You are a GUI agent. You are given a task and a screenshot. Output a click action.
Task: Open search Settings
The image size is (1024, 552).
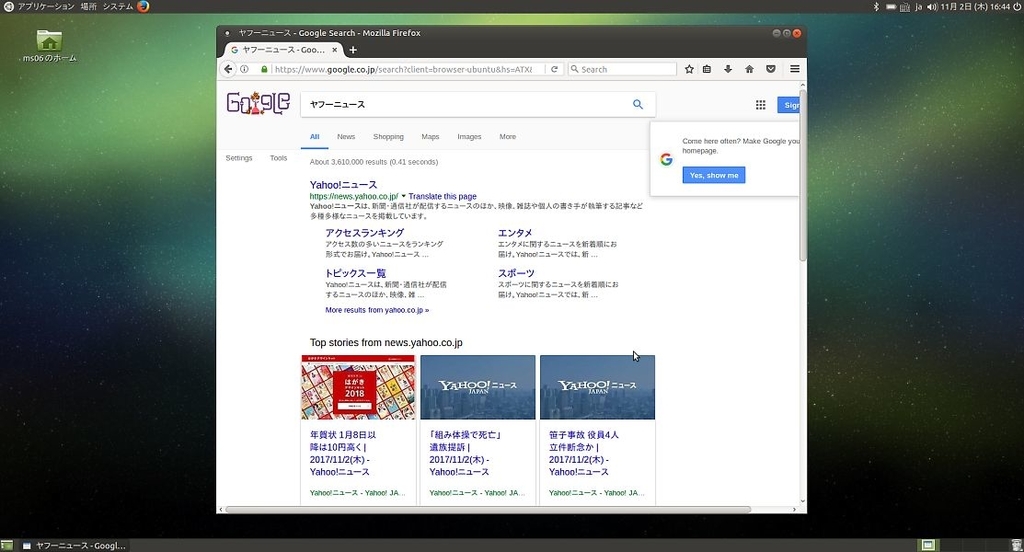(x=239, y=158)
